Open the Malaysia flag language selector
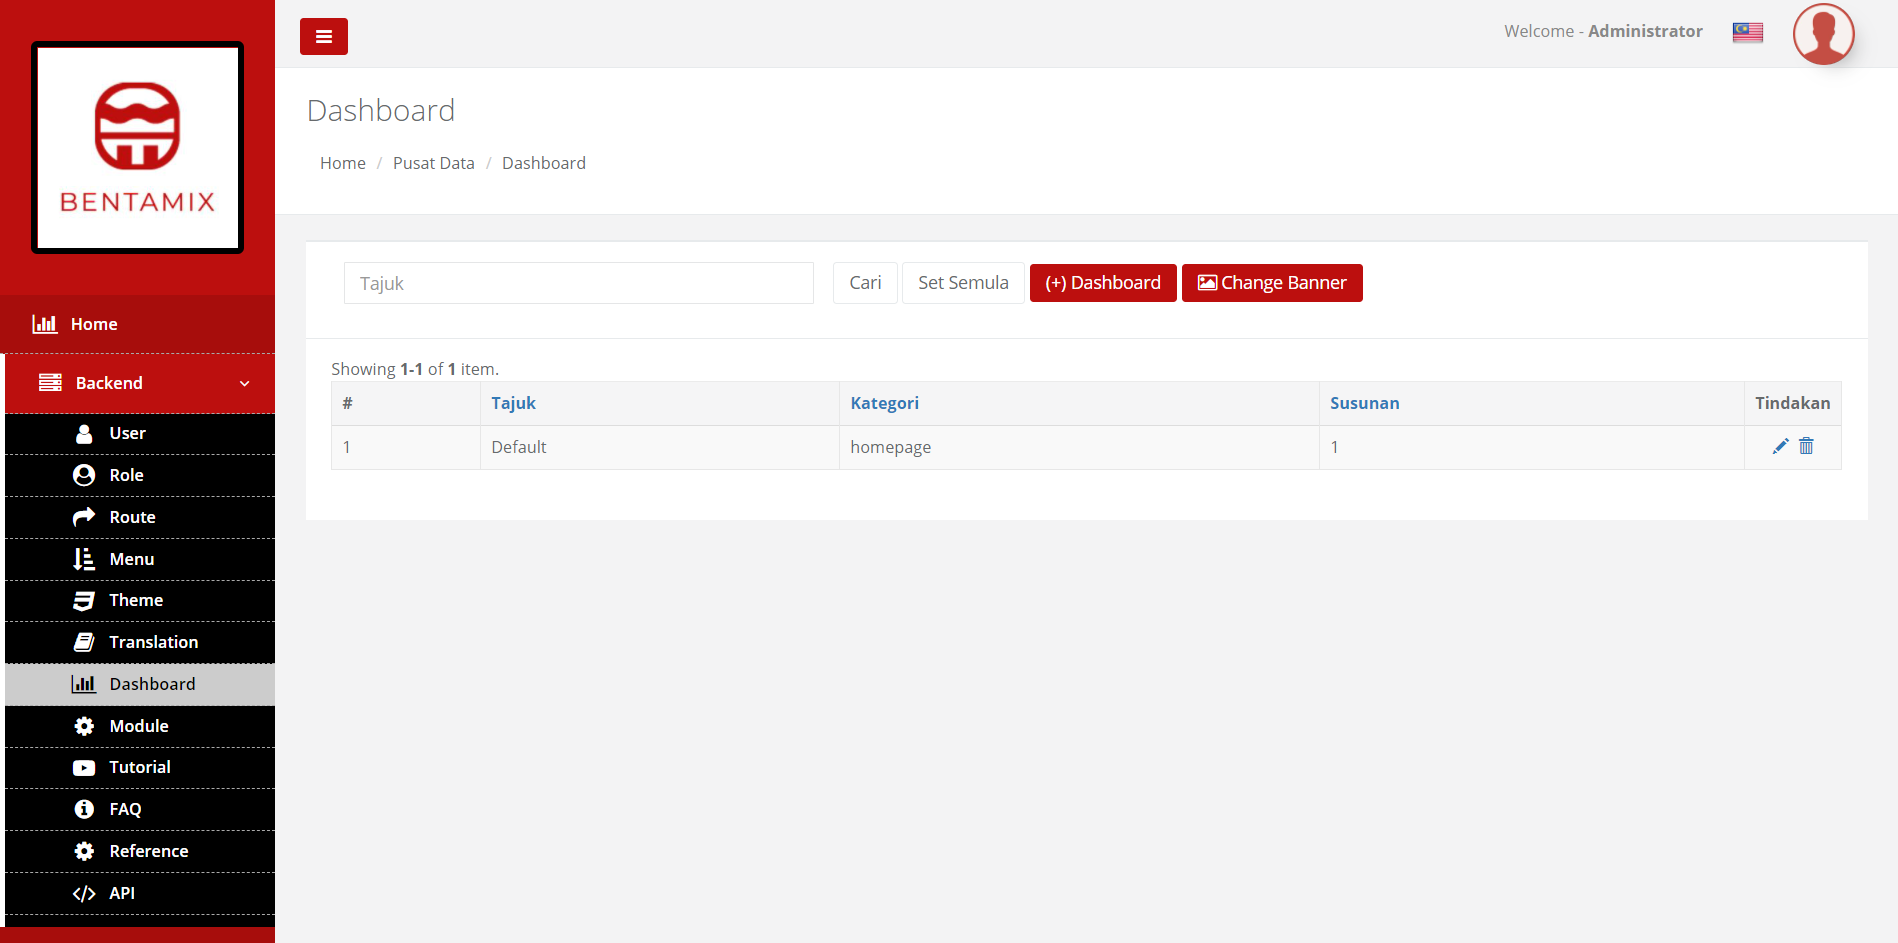Screen dimensions: 1898x943 (x=1747, y=32)
